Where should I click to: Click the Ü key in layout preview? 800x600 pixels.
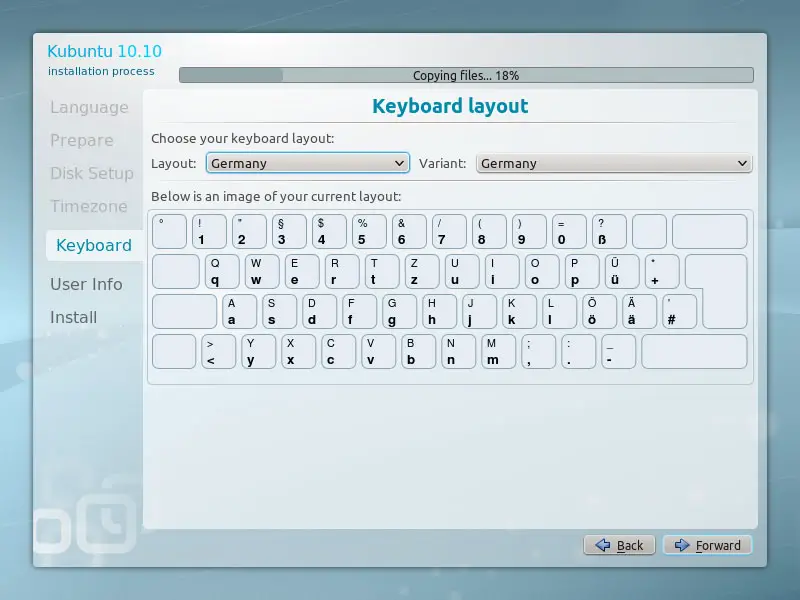pyautogui.click(x=621, y=271)
